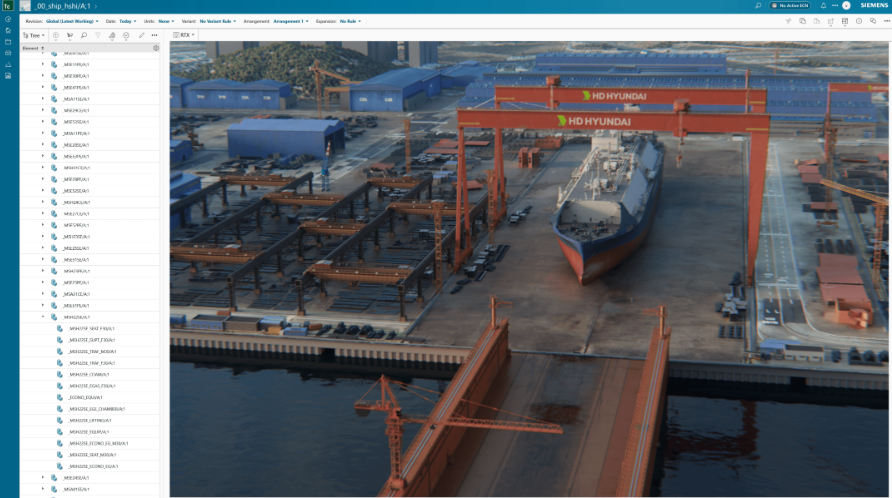892x498 pixels.
Task: Select the ECONO_EG_M30 tree row
Action: click(x=89, y=443)
